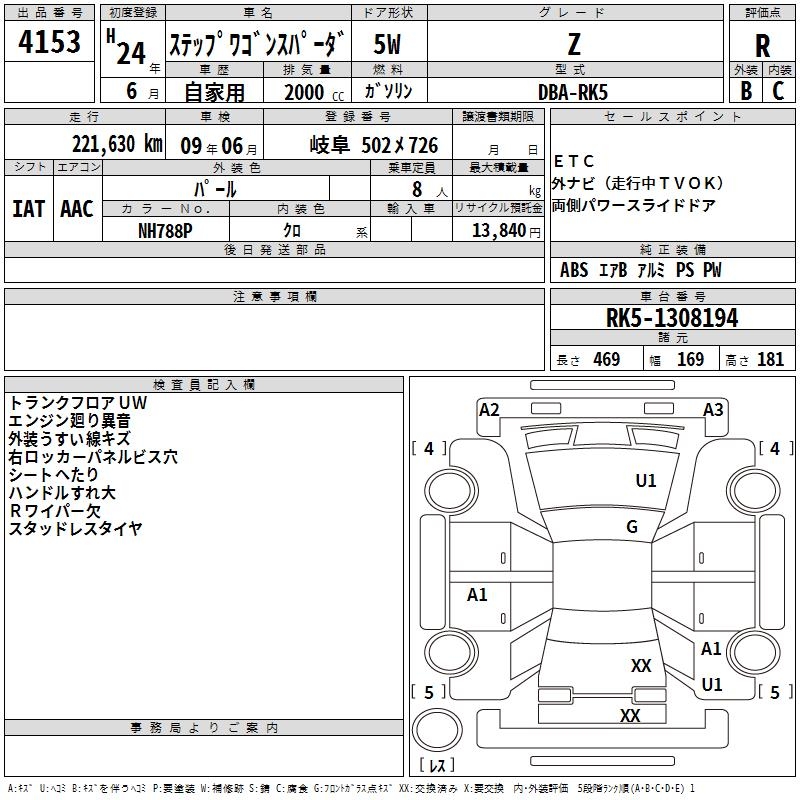Click the A2 damage mark on the diagram
The width and height of the screenshot is (800, 800).
click(489, 410)
